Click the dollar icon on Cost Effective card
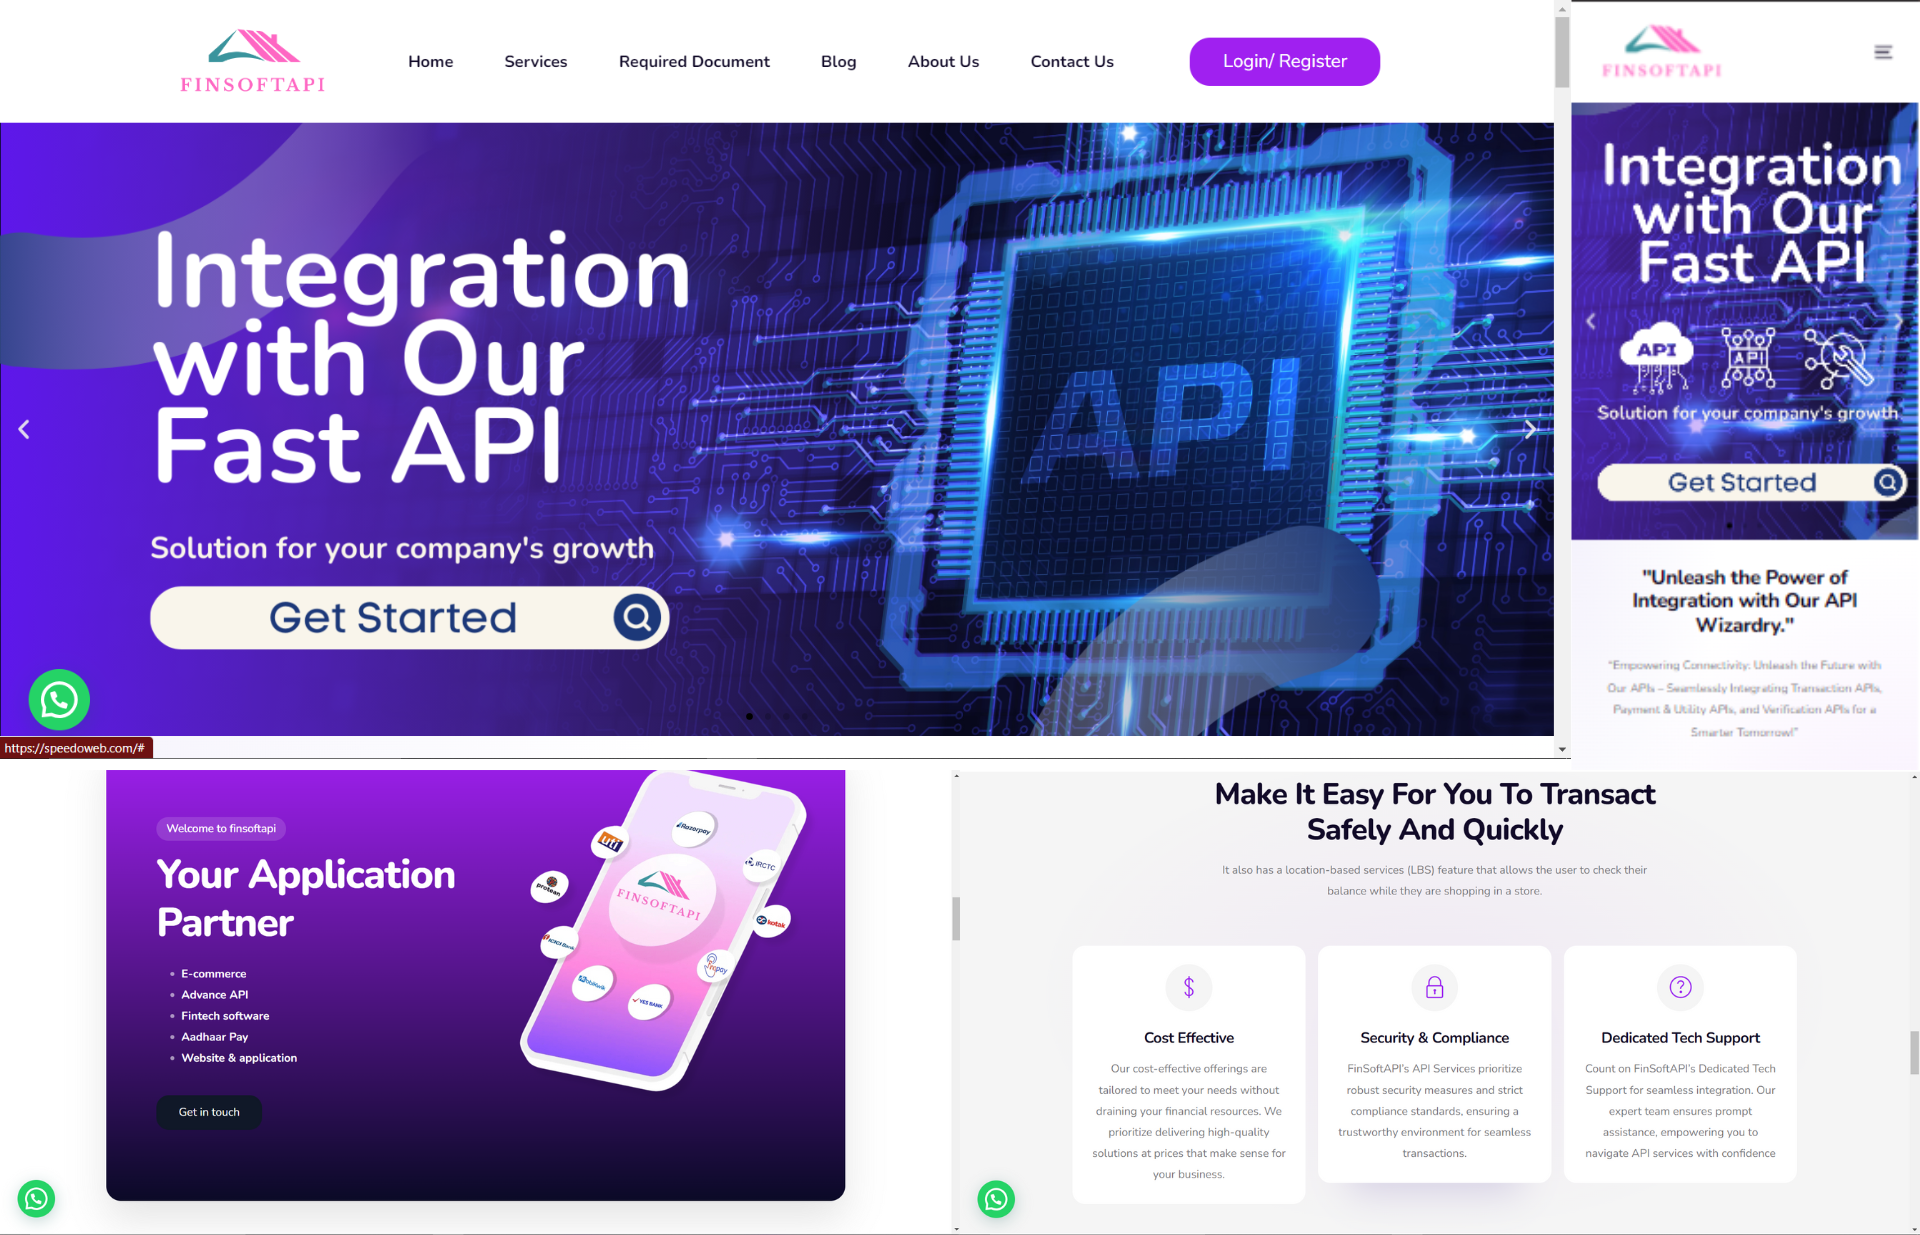1920x1235 pixels. (x=1189, y=987)
